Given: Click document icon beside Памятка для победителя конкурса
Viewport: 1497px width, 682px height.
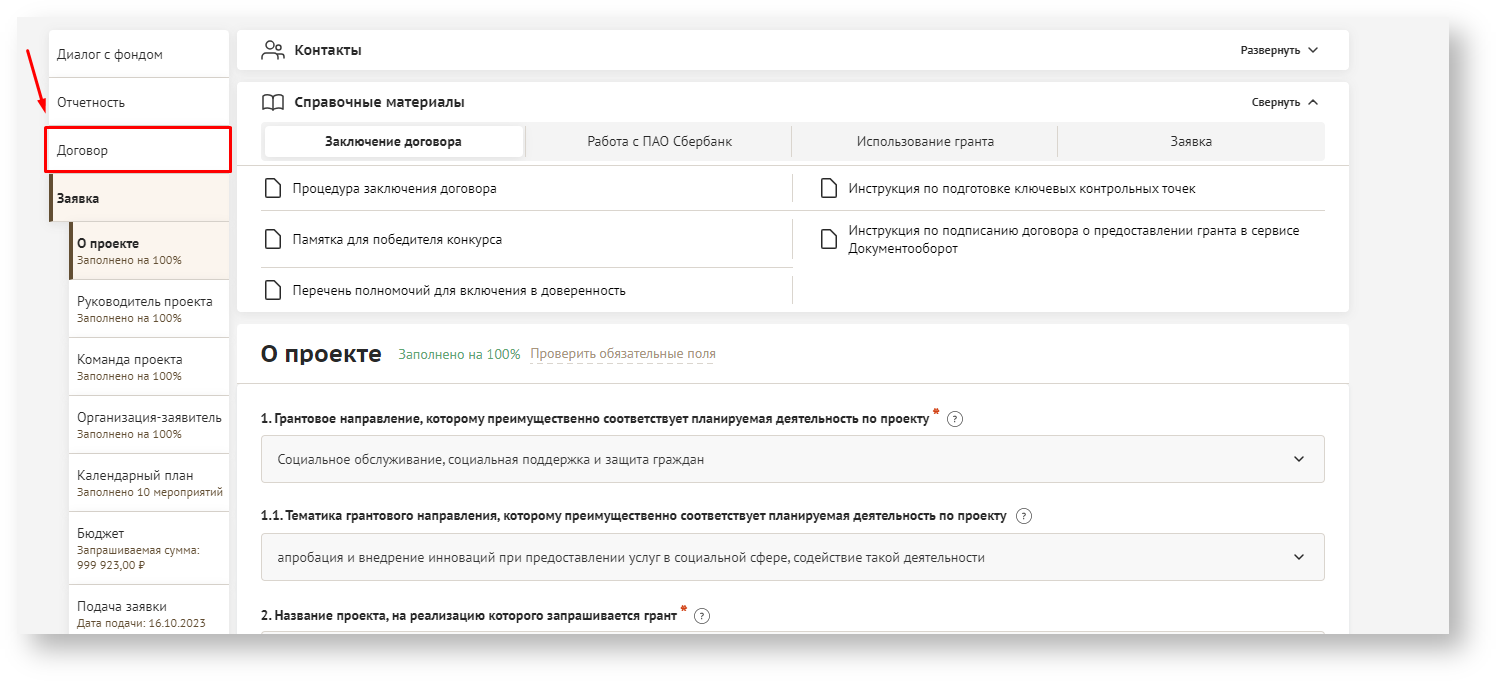Looking at the screenshot, I should [272, 239].
